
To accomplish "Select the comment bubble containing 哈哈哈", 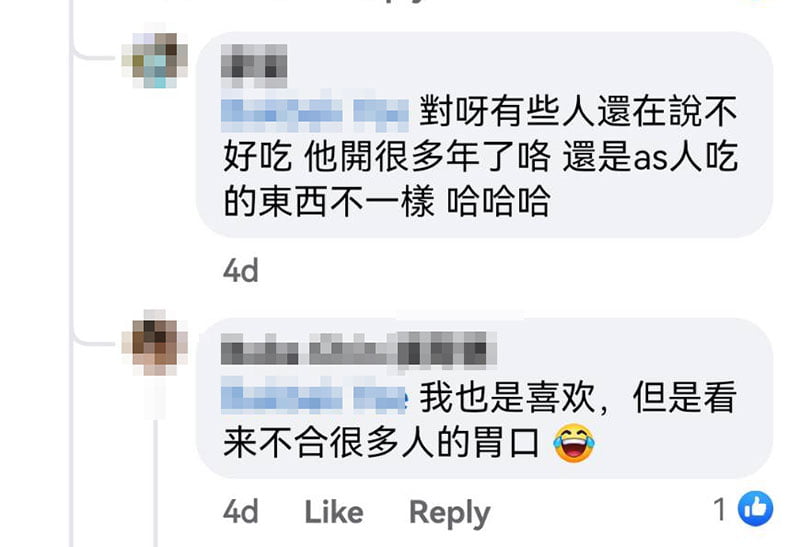I will pyautogui.click(x=484, y=134).
